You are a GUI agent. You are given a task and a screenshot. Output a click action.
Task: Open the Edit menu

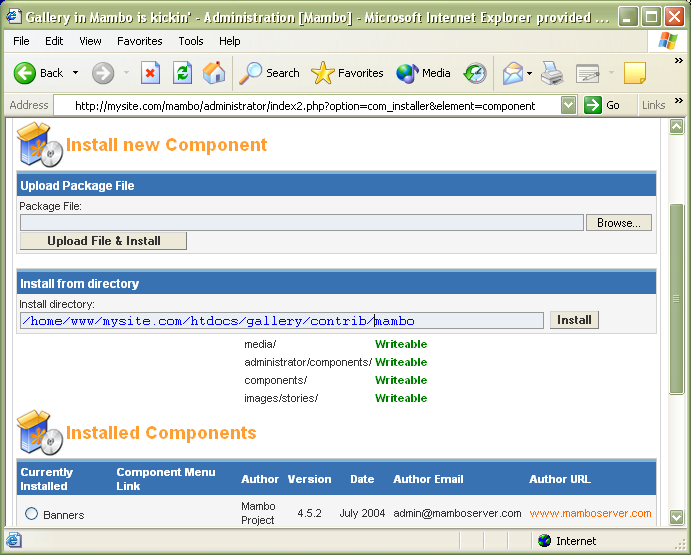pyautogui.click(x=54, y=41)
